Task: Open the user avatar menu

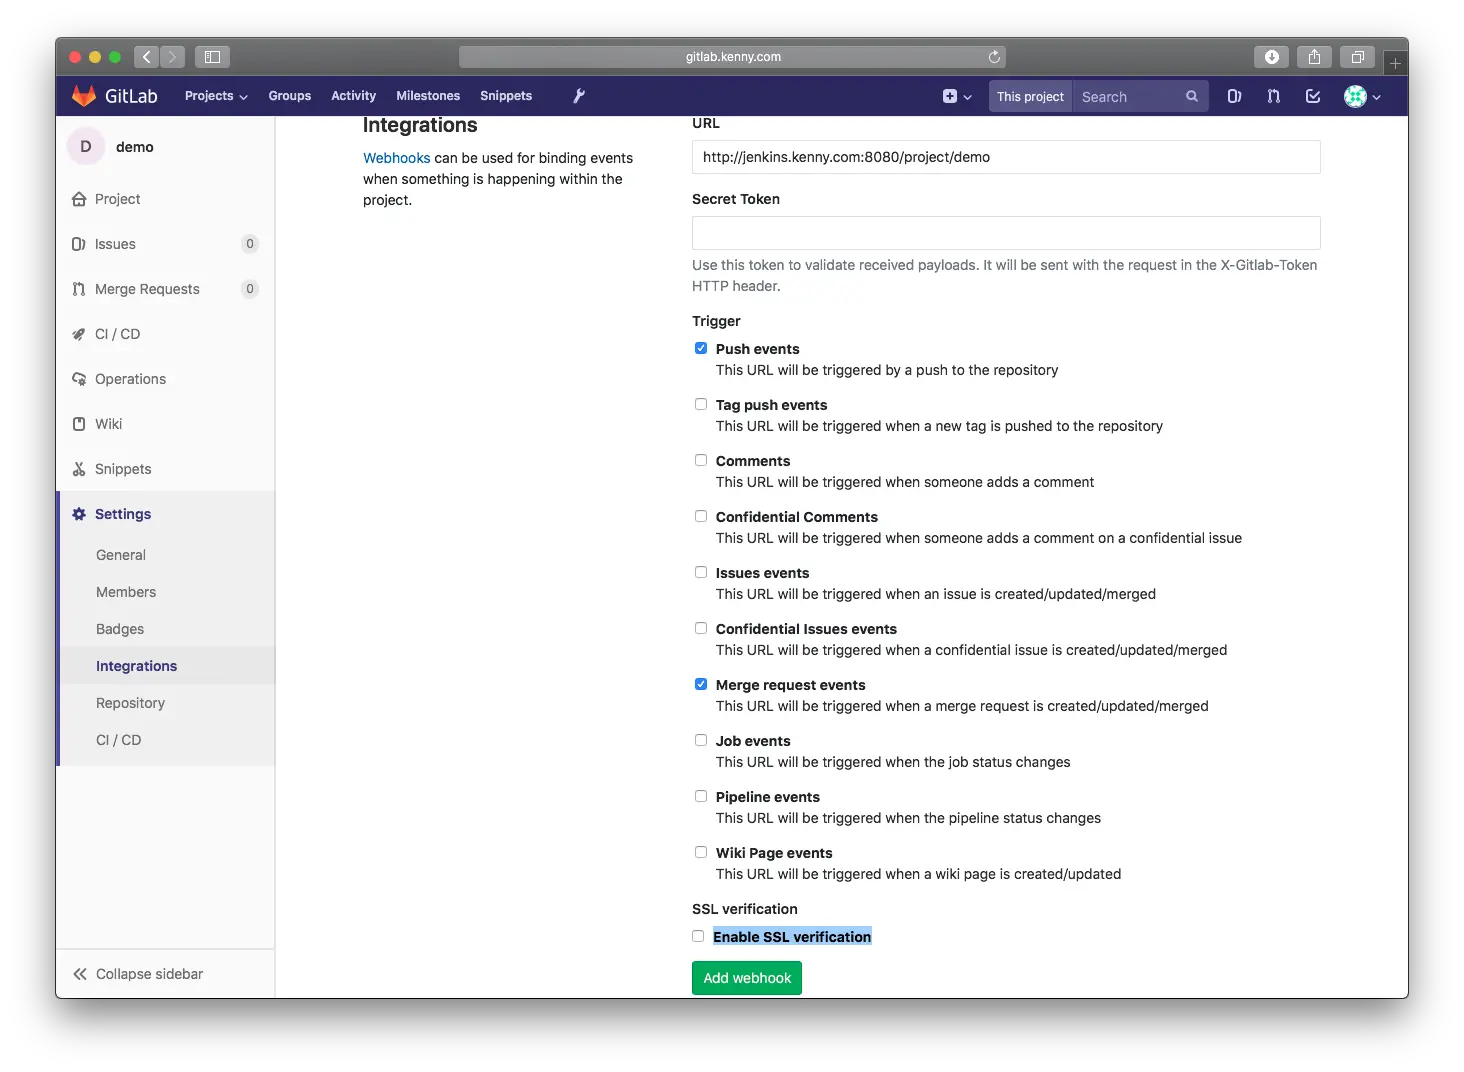Action: tap(1362, 97)
